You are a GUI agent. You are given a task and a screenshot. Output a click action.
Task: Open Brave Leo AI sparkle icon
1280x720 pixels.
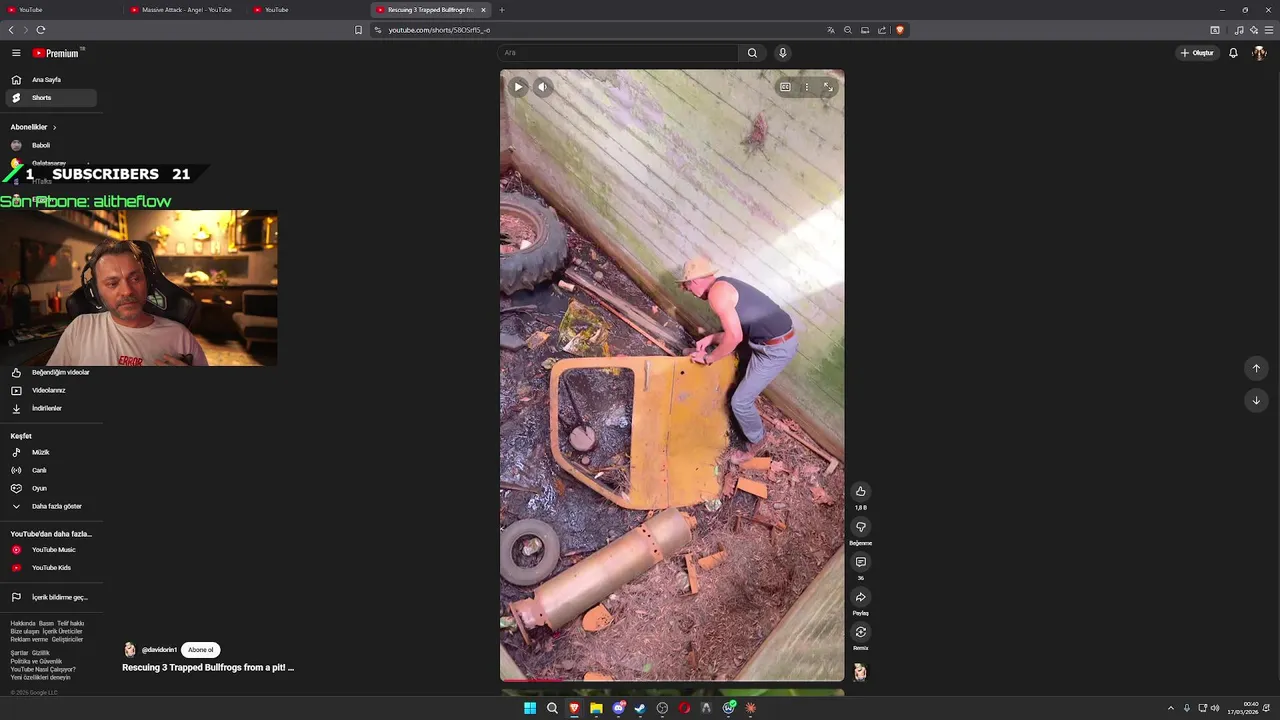[x=1254, y=30]
